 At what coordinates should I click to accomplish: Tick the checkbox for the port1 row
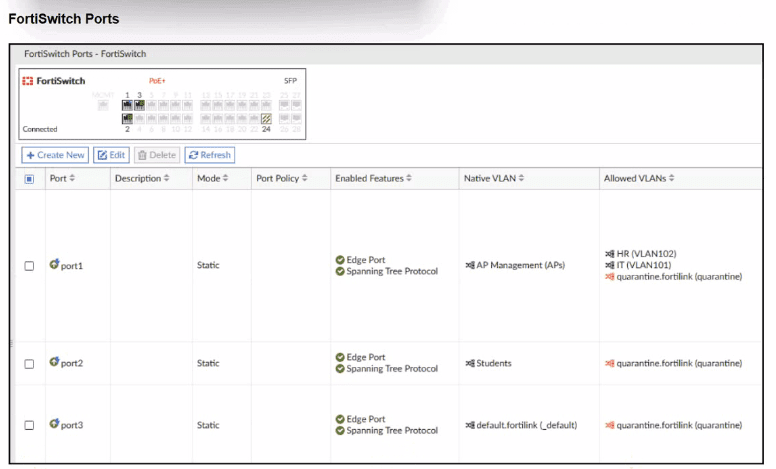[29, 266]
